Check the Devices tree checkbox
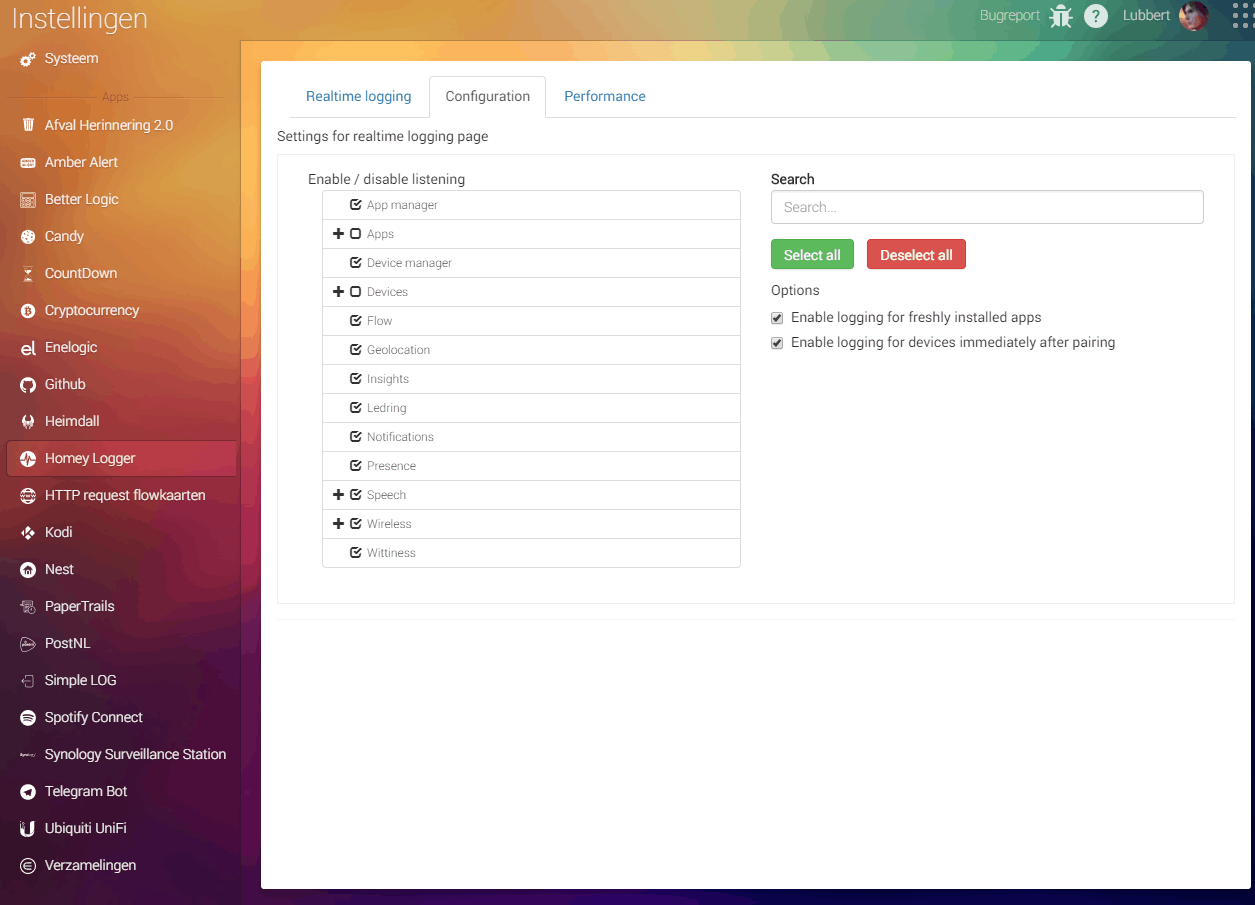The width and height of the screenshot is (1255, 905). (x=356, y=291)
